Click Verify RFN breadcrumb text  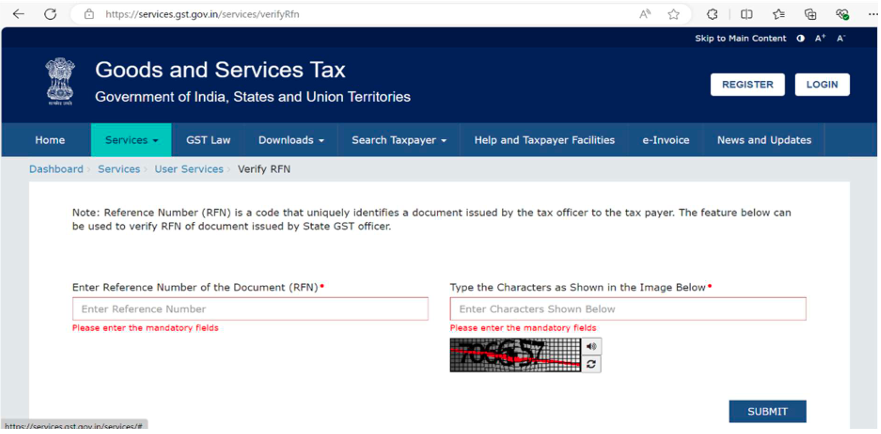coord(264,169)
